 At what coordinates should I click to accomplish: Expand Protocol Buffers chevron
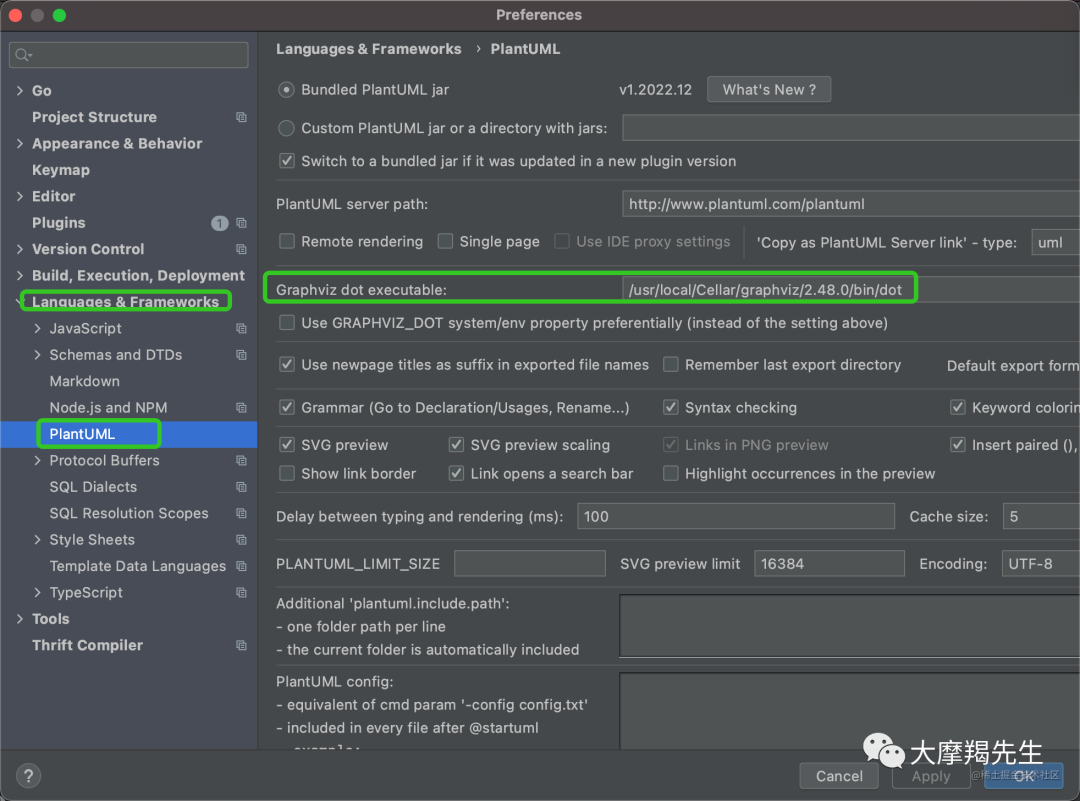point(37,460)
